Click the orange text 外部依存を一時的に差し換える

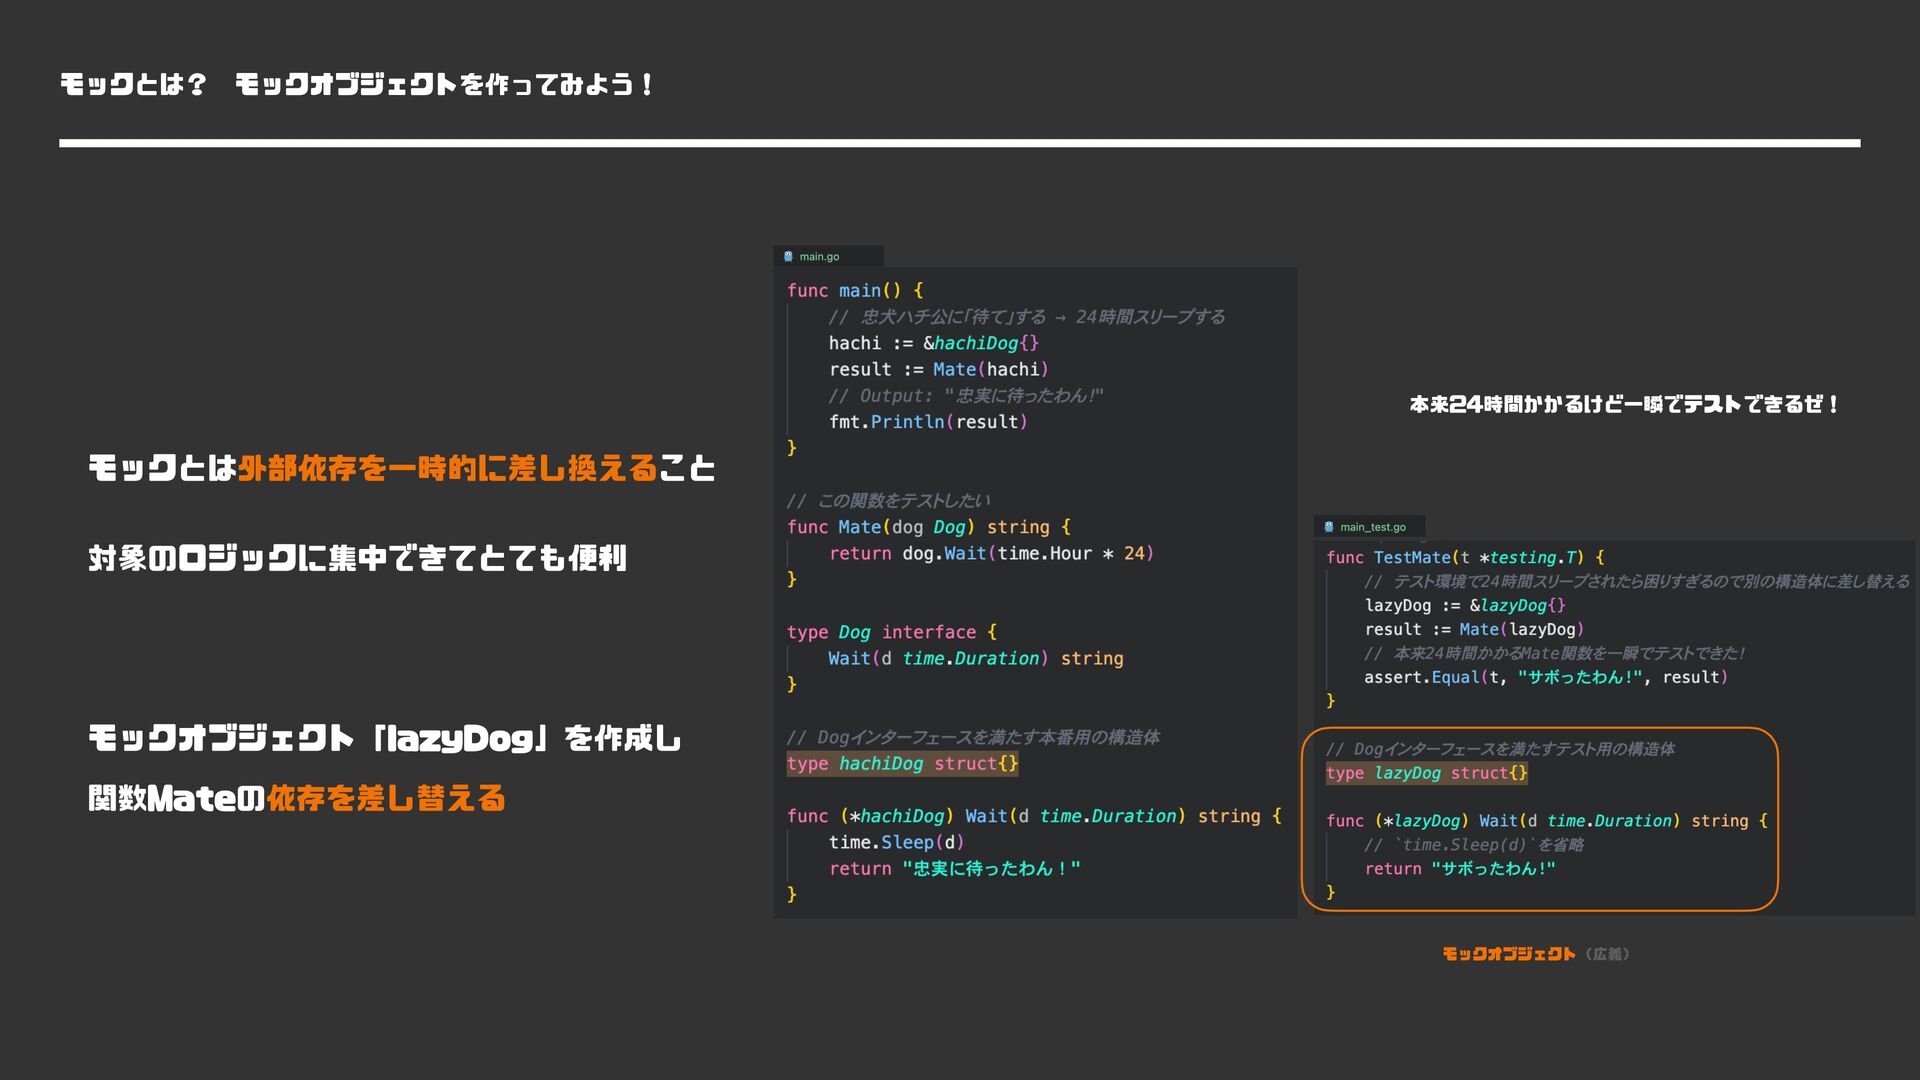point(447,468)
